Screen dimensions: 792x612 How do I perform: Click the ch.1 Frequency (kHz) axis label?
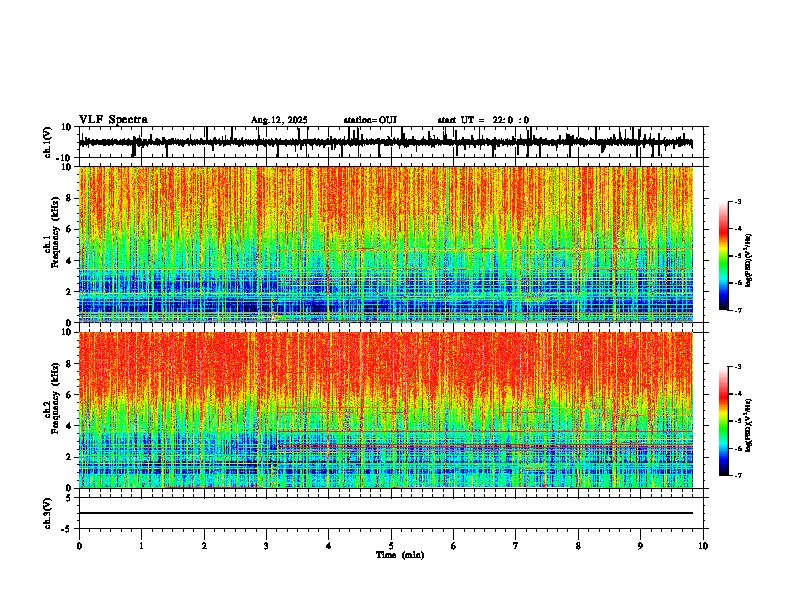coord(52,232)
